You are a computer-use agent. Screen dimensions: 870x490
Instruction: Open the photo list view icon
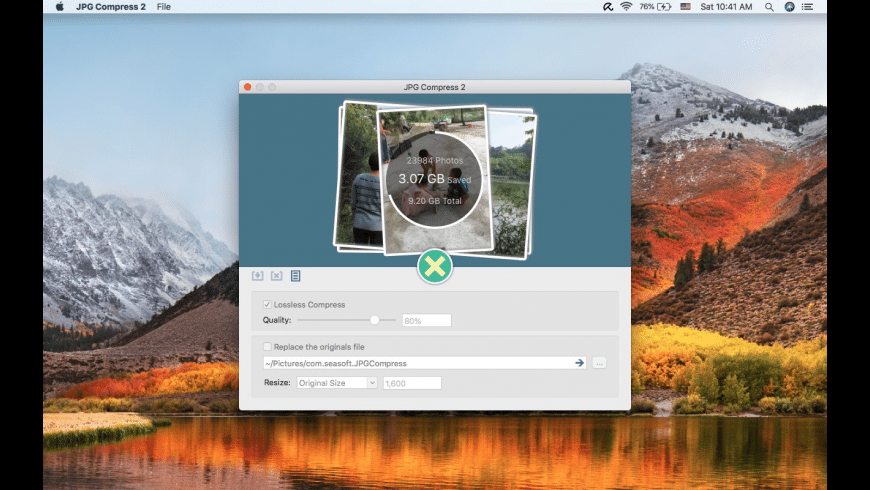tap(295, 276)
